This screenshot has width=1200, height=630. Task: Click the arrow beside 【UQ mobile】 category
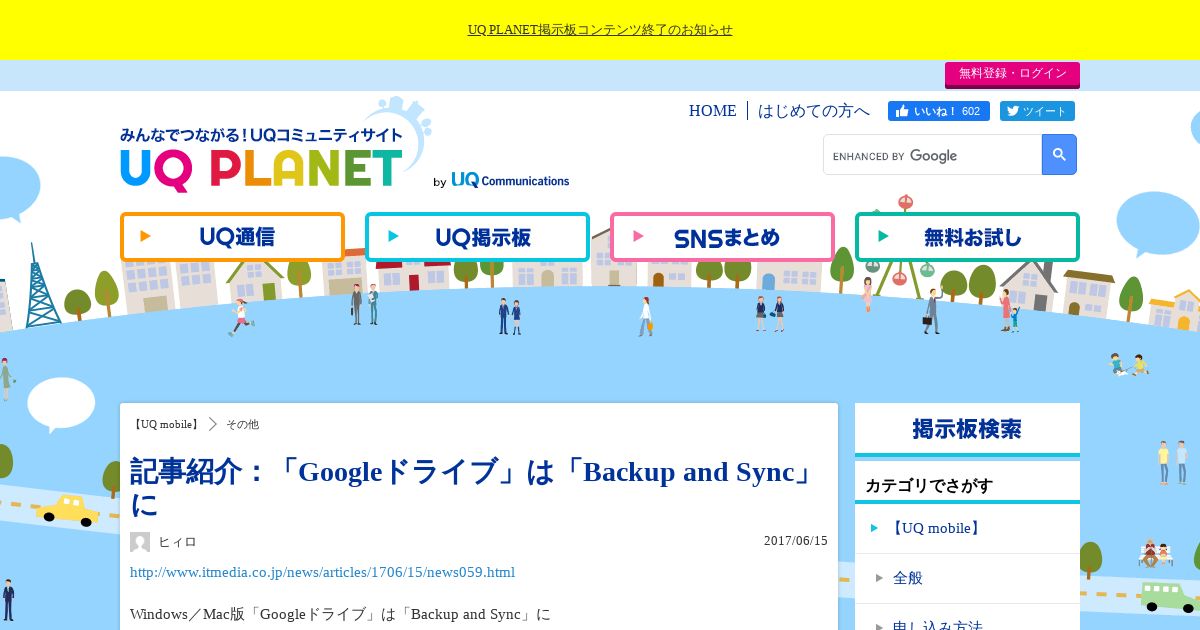pyautogui.click(x=875, y=528)
